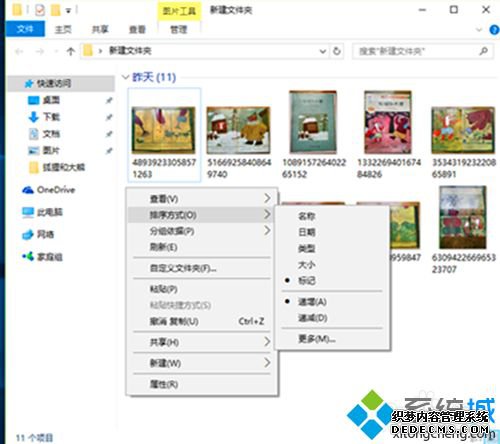Click the refresh icon beside address bar
The image size is (500, 444).
[337, 51]
